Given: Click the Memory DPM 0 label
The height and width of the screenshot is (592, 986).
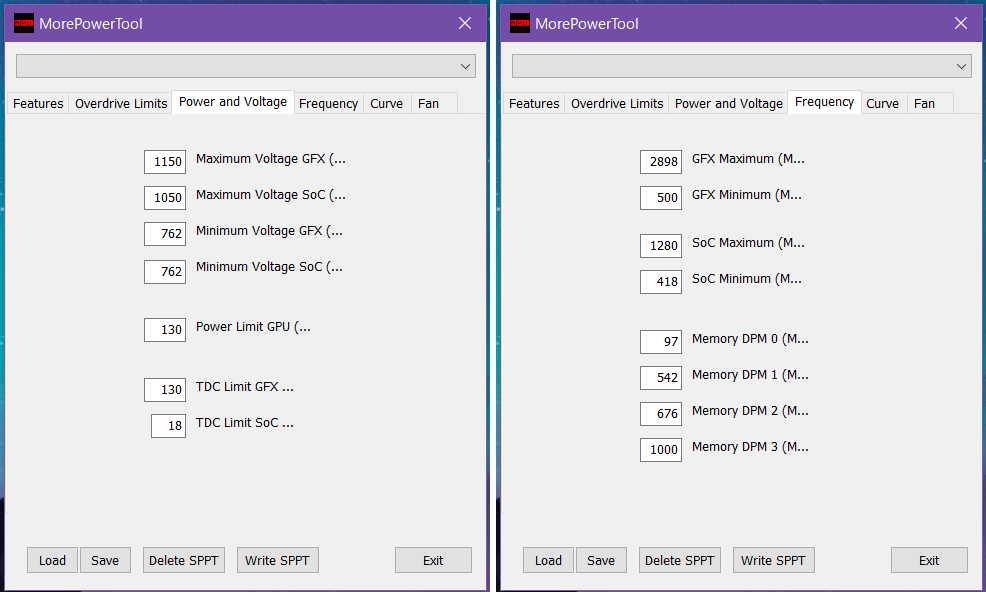Looking at the screenshot, I should [x=750, y=339].
